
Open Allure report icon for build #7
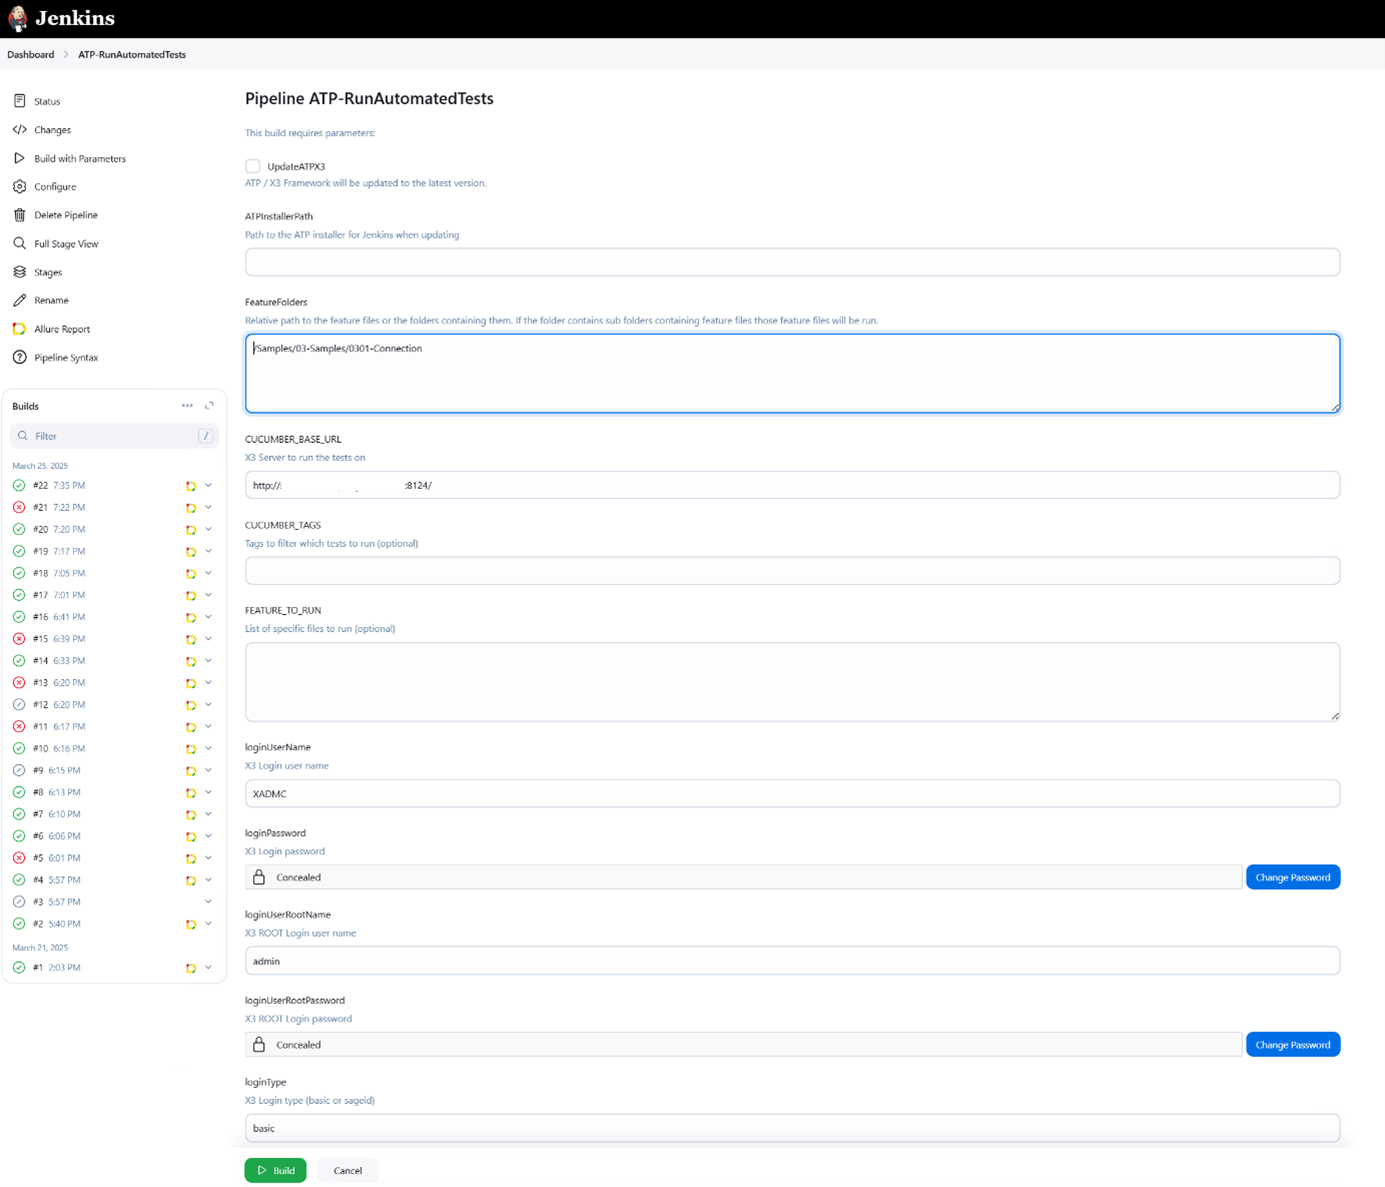191,815
